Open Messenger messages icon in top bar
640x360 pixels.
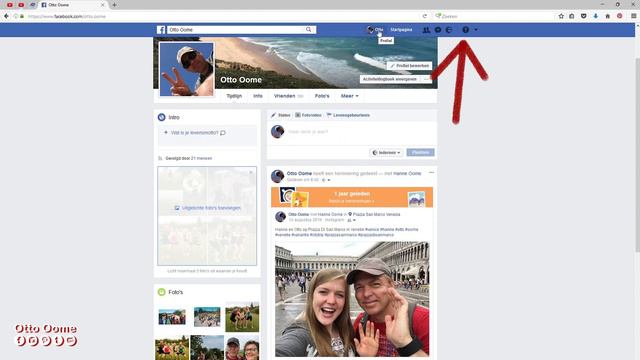[438, 30]
